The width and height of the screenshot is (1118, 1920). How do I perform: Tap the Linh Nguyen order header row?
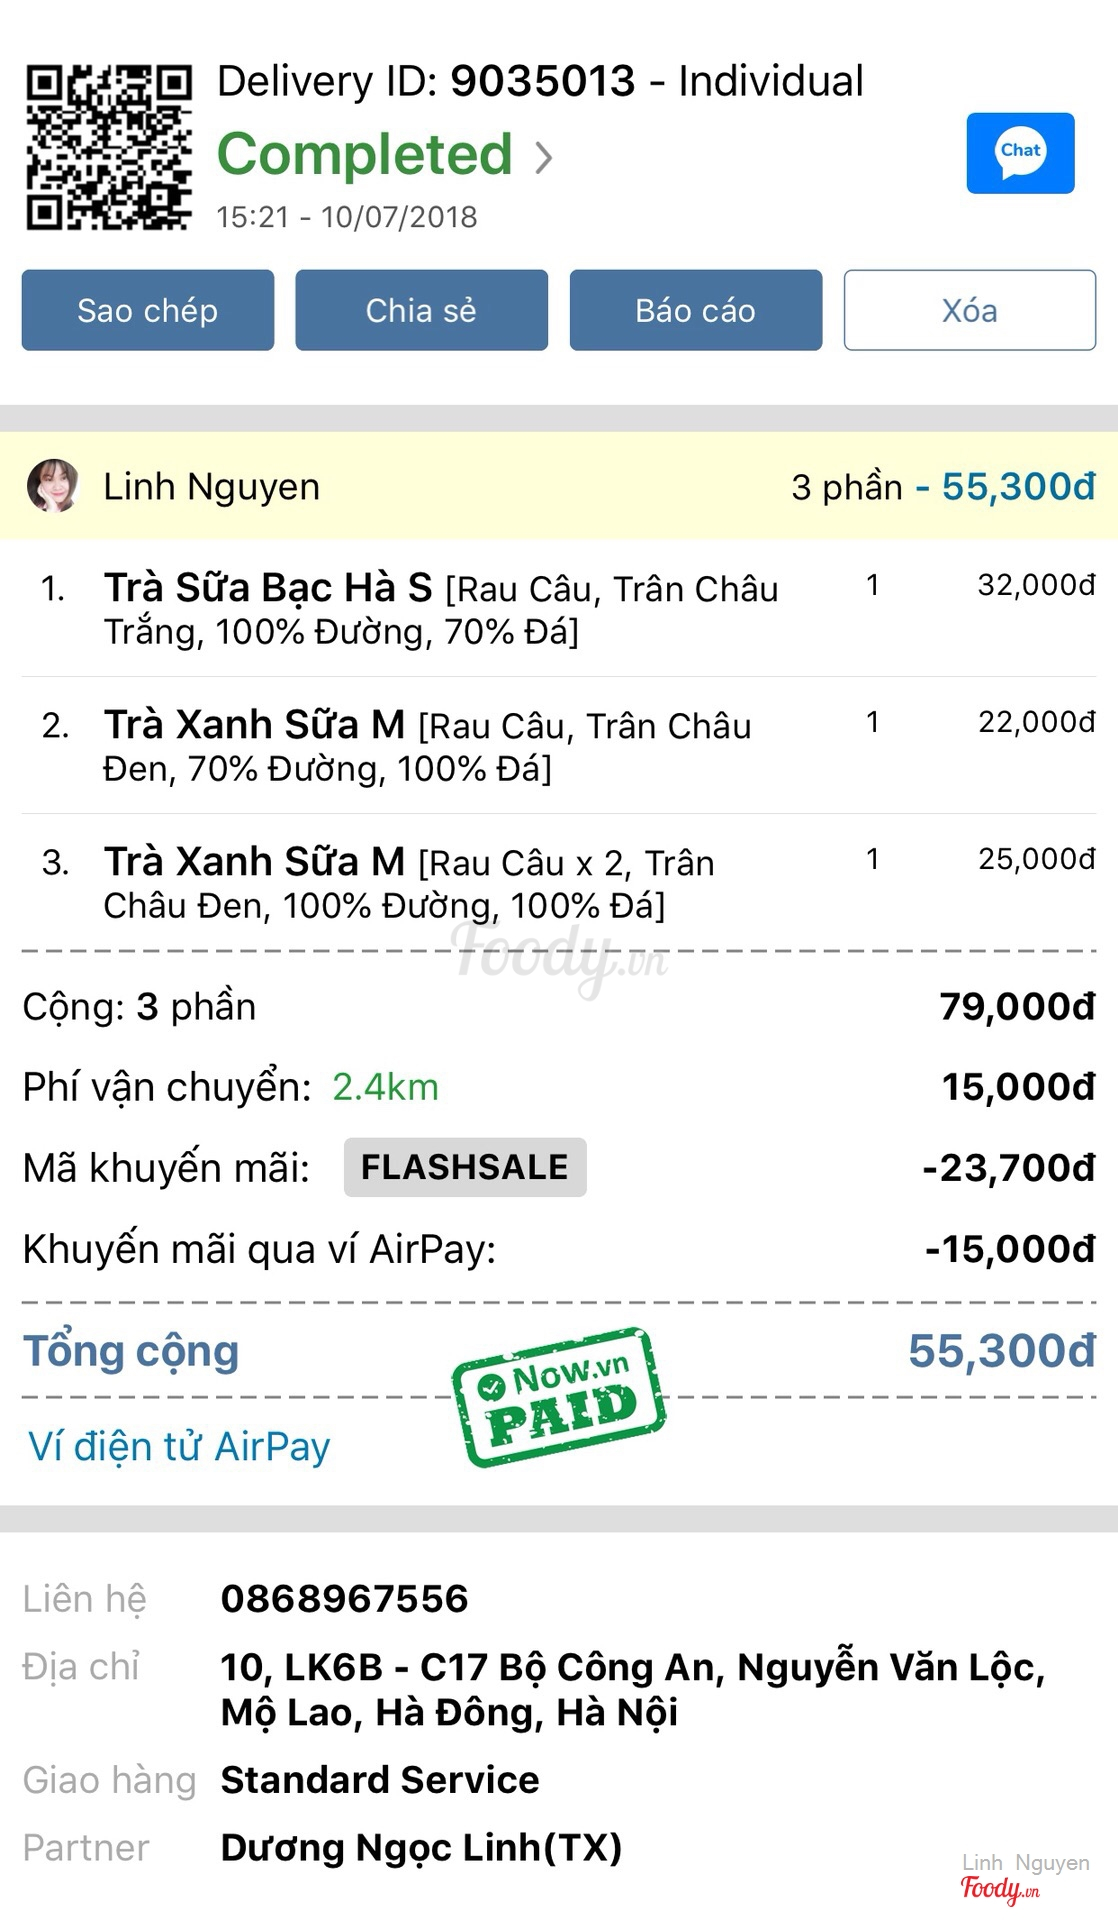[558, 486]
